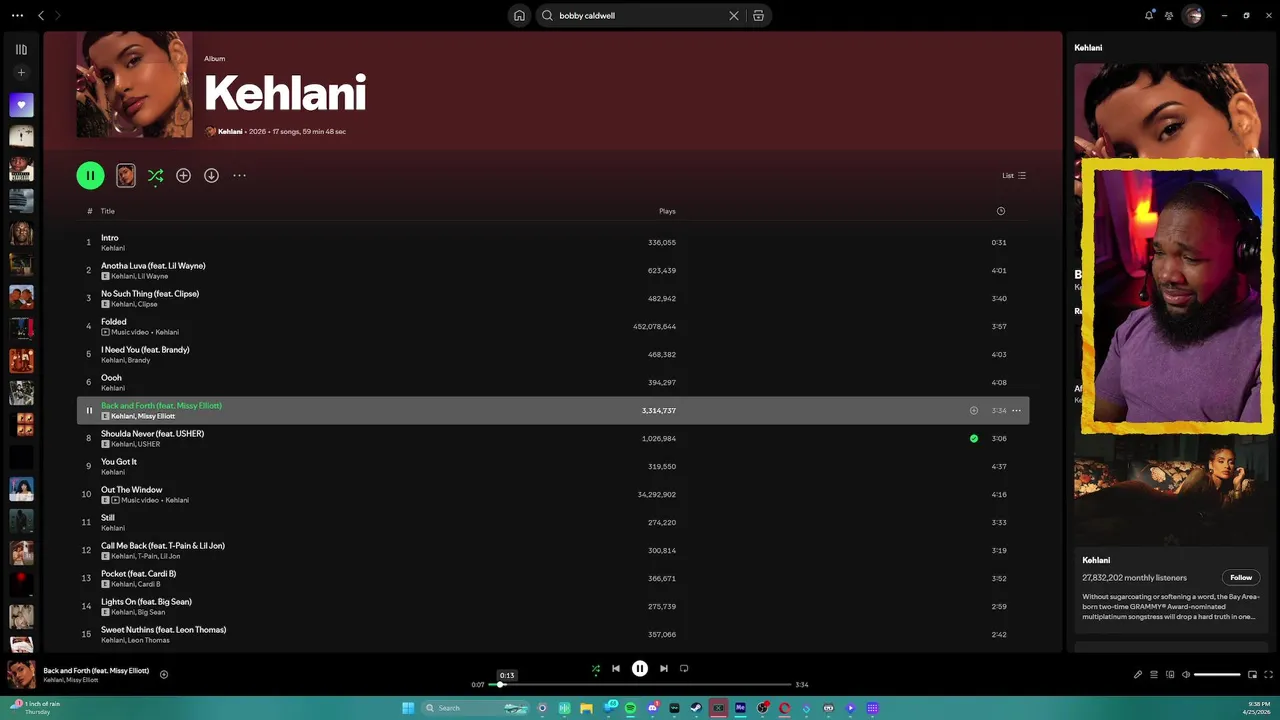Viewport: 1280px width, 720px height.
Task: Select the track Still
Action: click(553, 522)
